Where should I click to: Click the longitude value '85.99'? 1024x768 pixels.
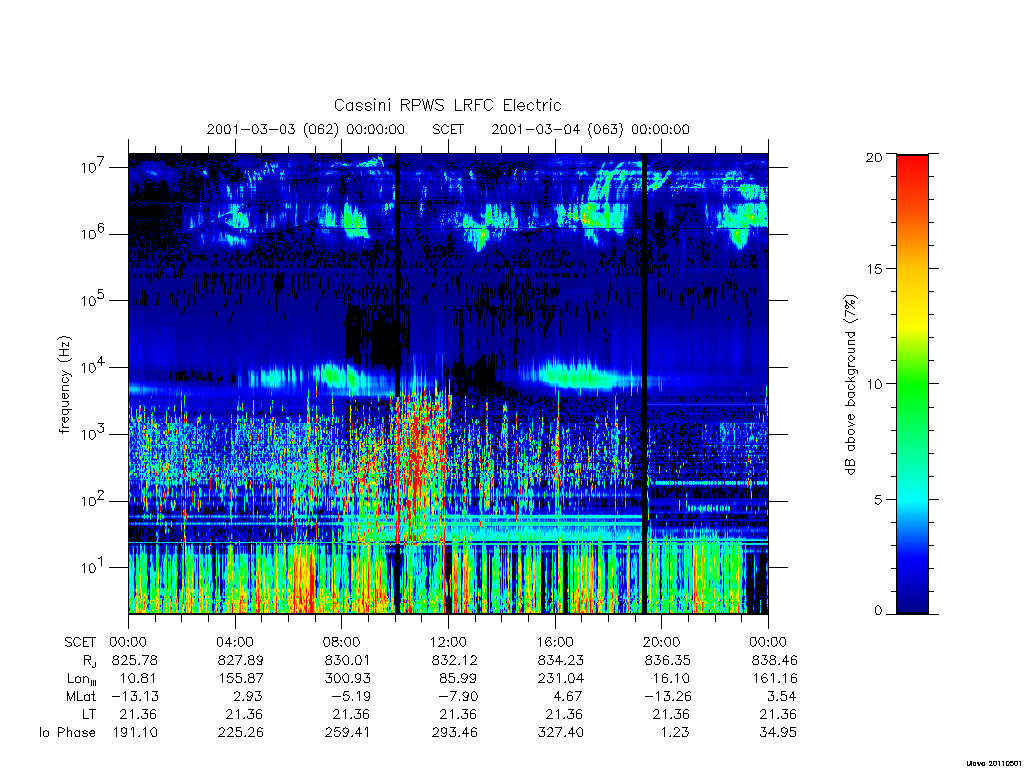(x=458, y=679)
